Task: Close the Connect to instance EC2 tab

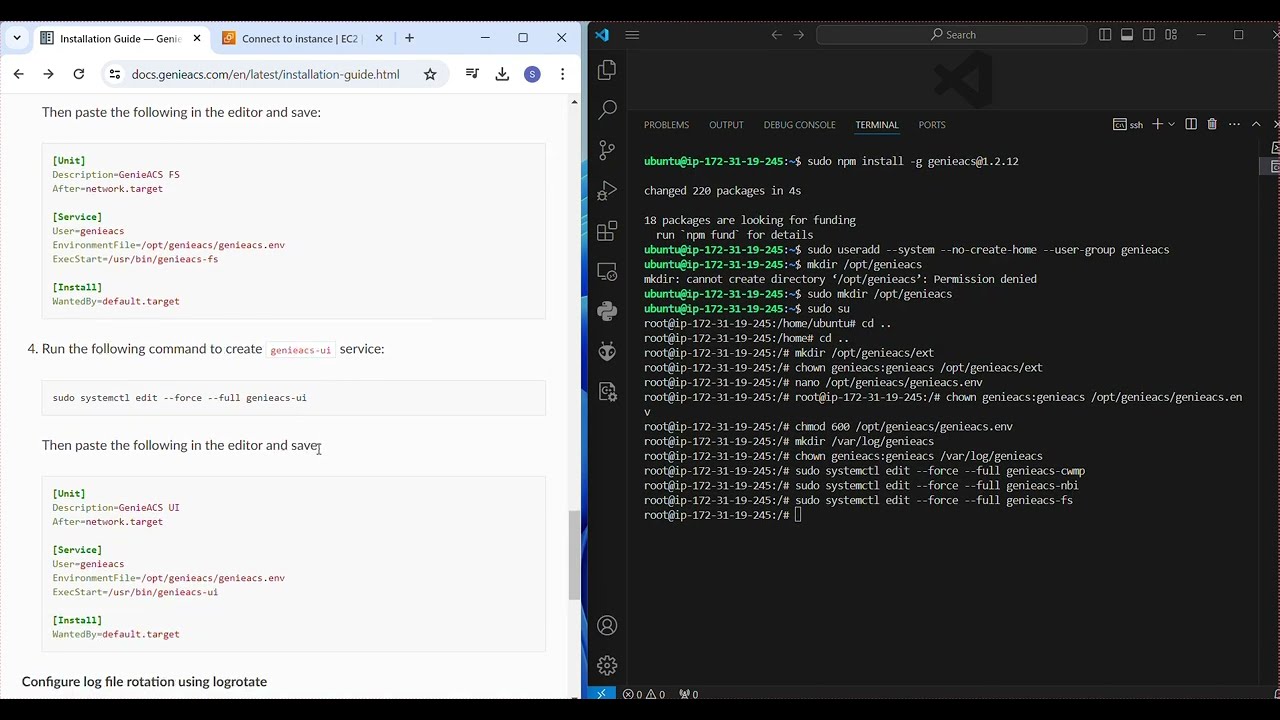Action: [379, 38]
